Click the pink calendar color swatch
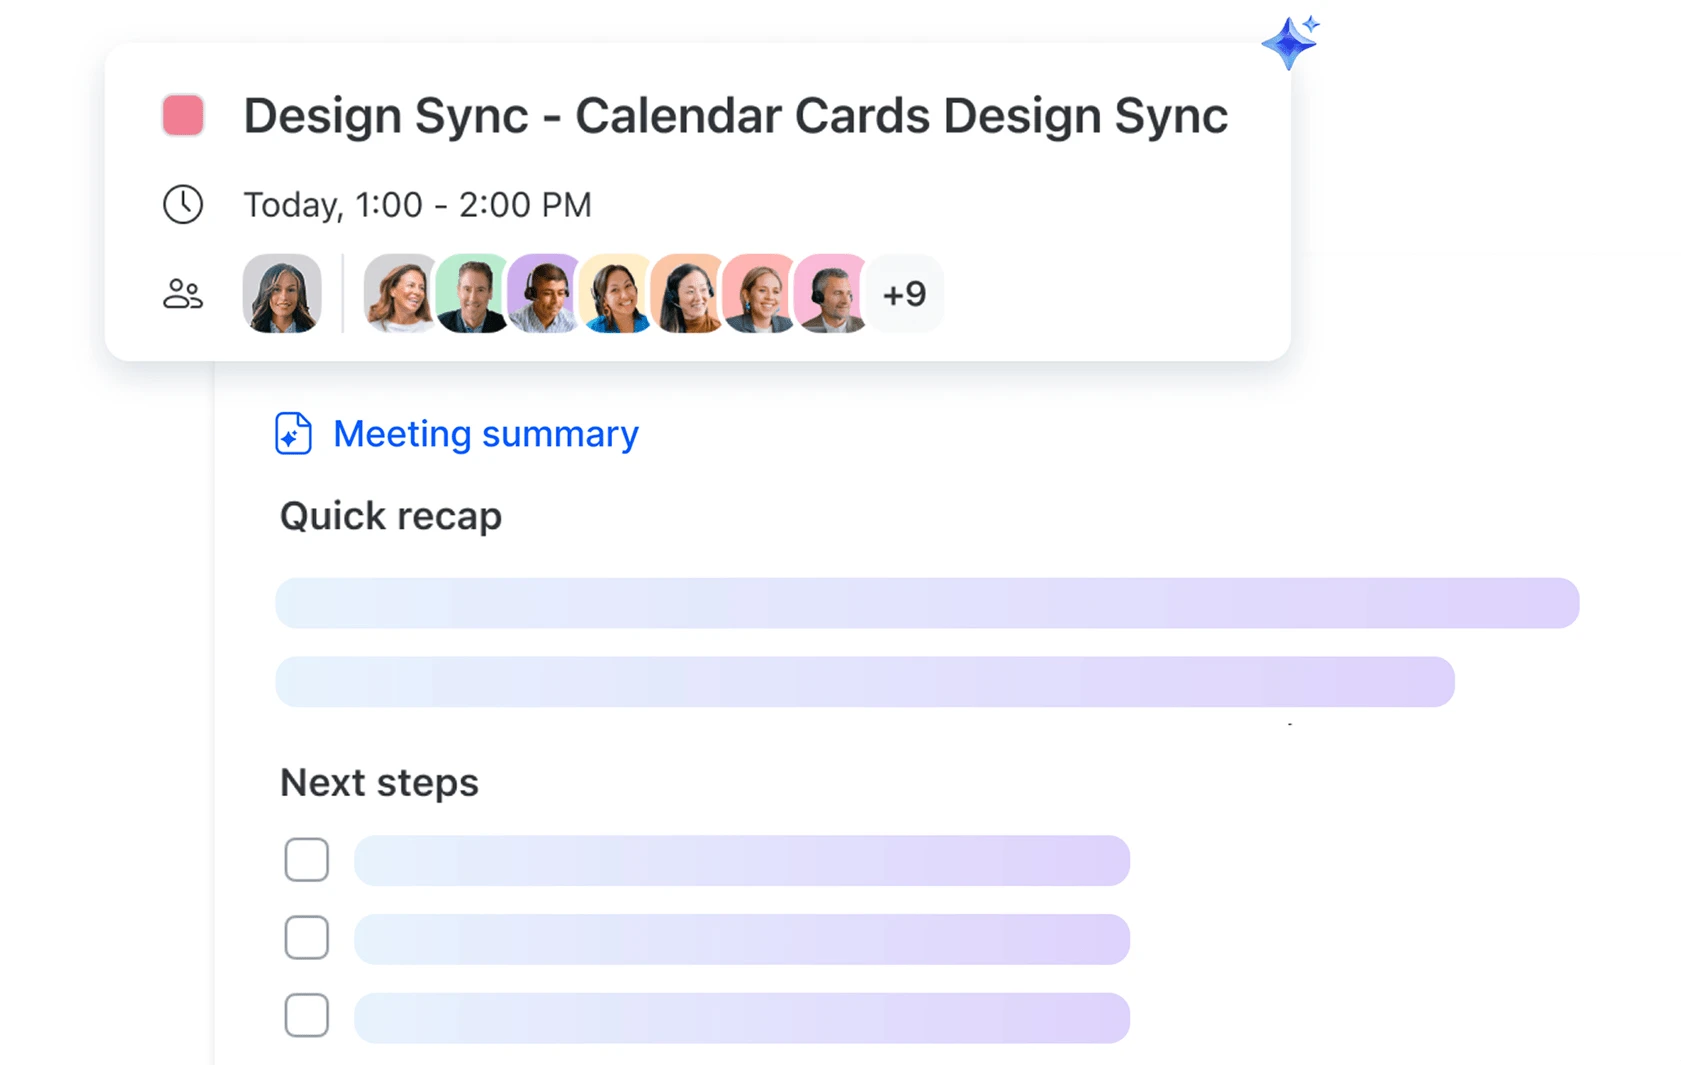Screen dimensions: 1681x1065 (183, 115)
